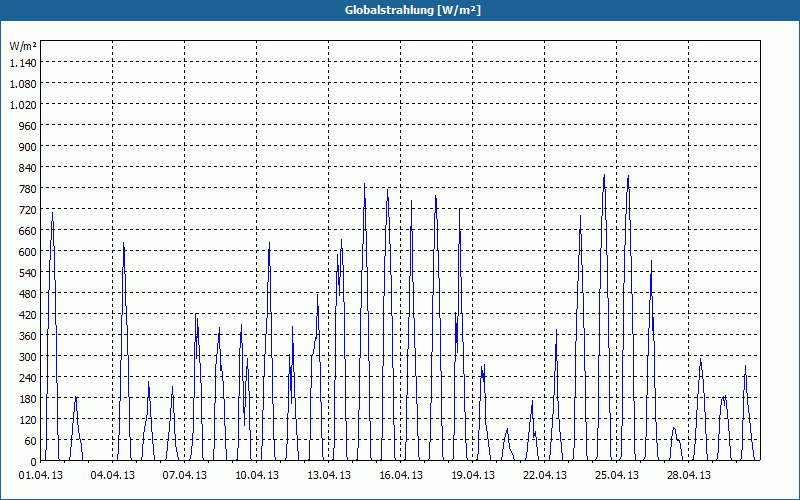Click the 600 y-axis label
800x500 pixels.
29,252
